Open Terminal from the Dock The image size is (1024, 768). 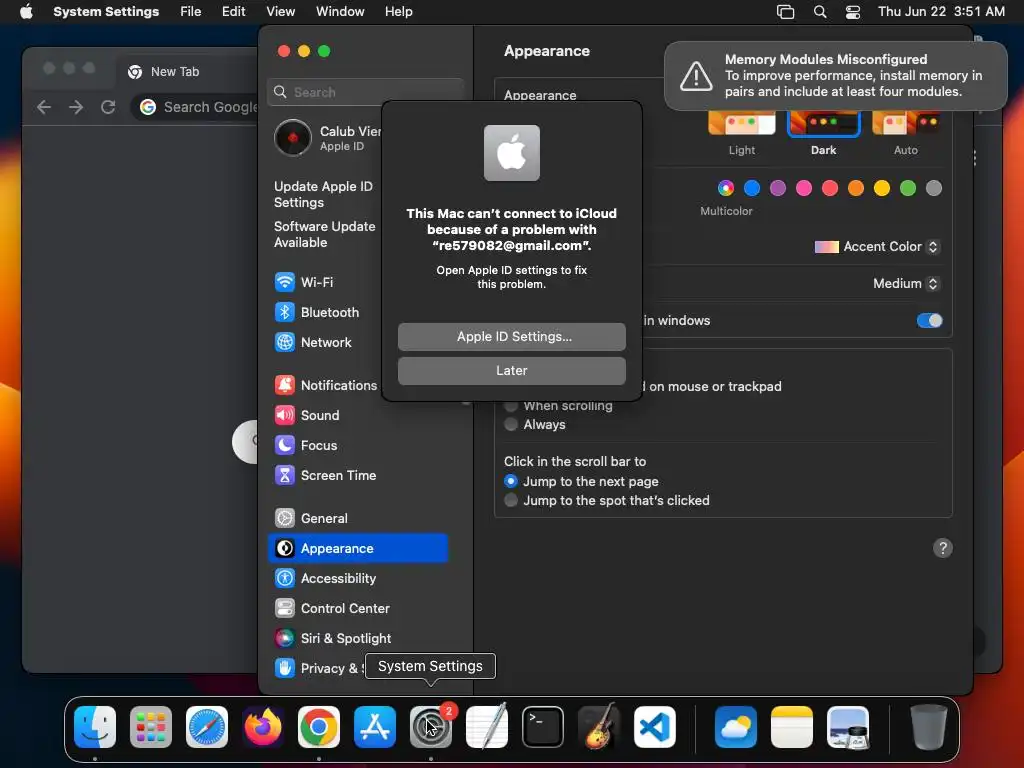(x=543, y=727)
